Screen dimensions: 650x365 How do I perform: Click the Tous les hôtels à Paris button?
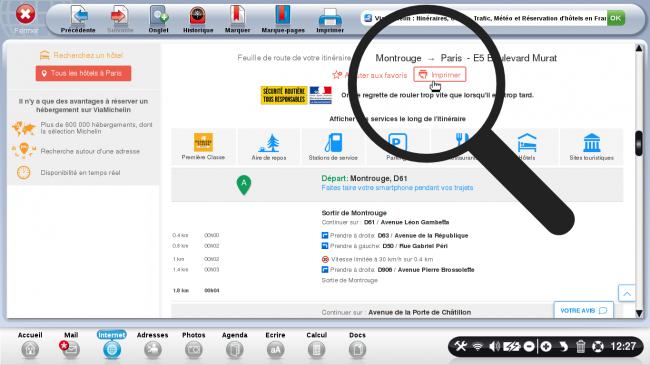click(83, 73)
